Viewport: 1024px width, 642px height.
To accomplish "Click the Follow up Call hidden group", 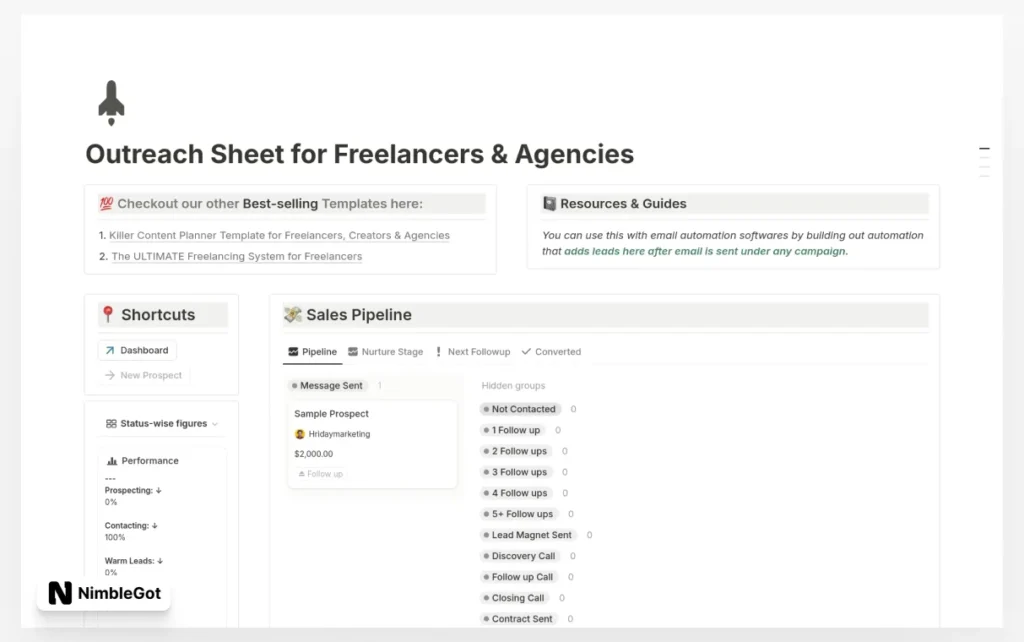I will point(519,577).
